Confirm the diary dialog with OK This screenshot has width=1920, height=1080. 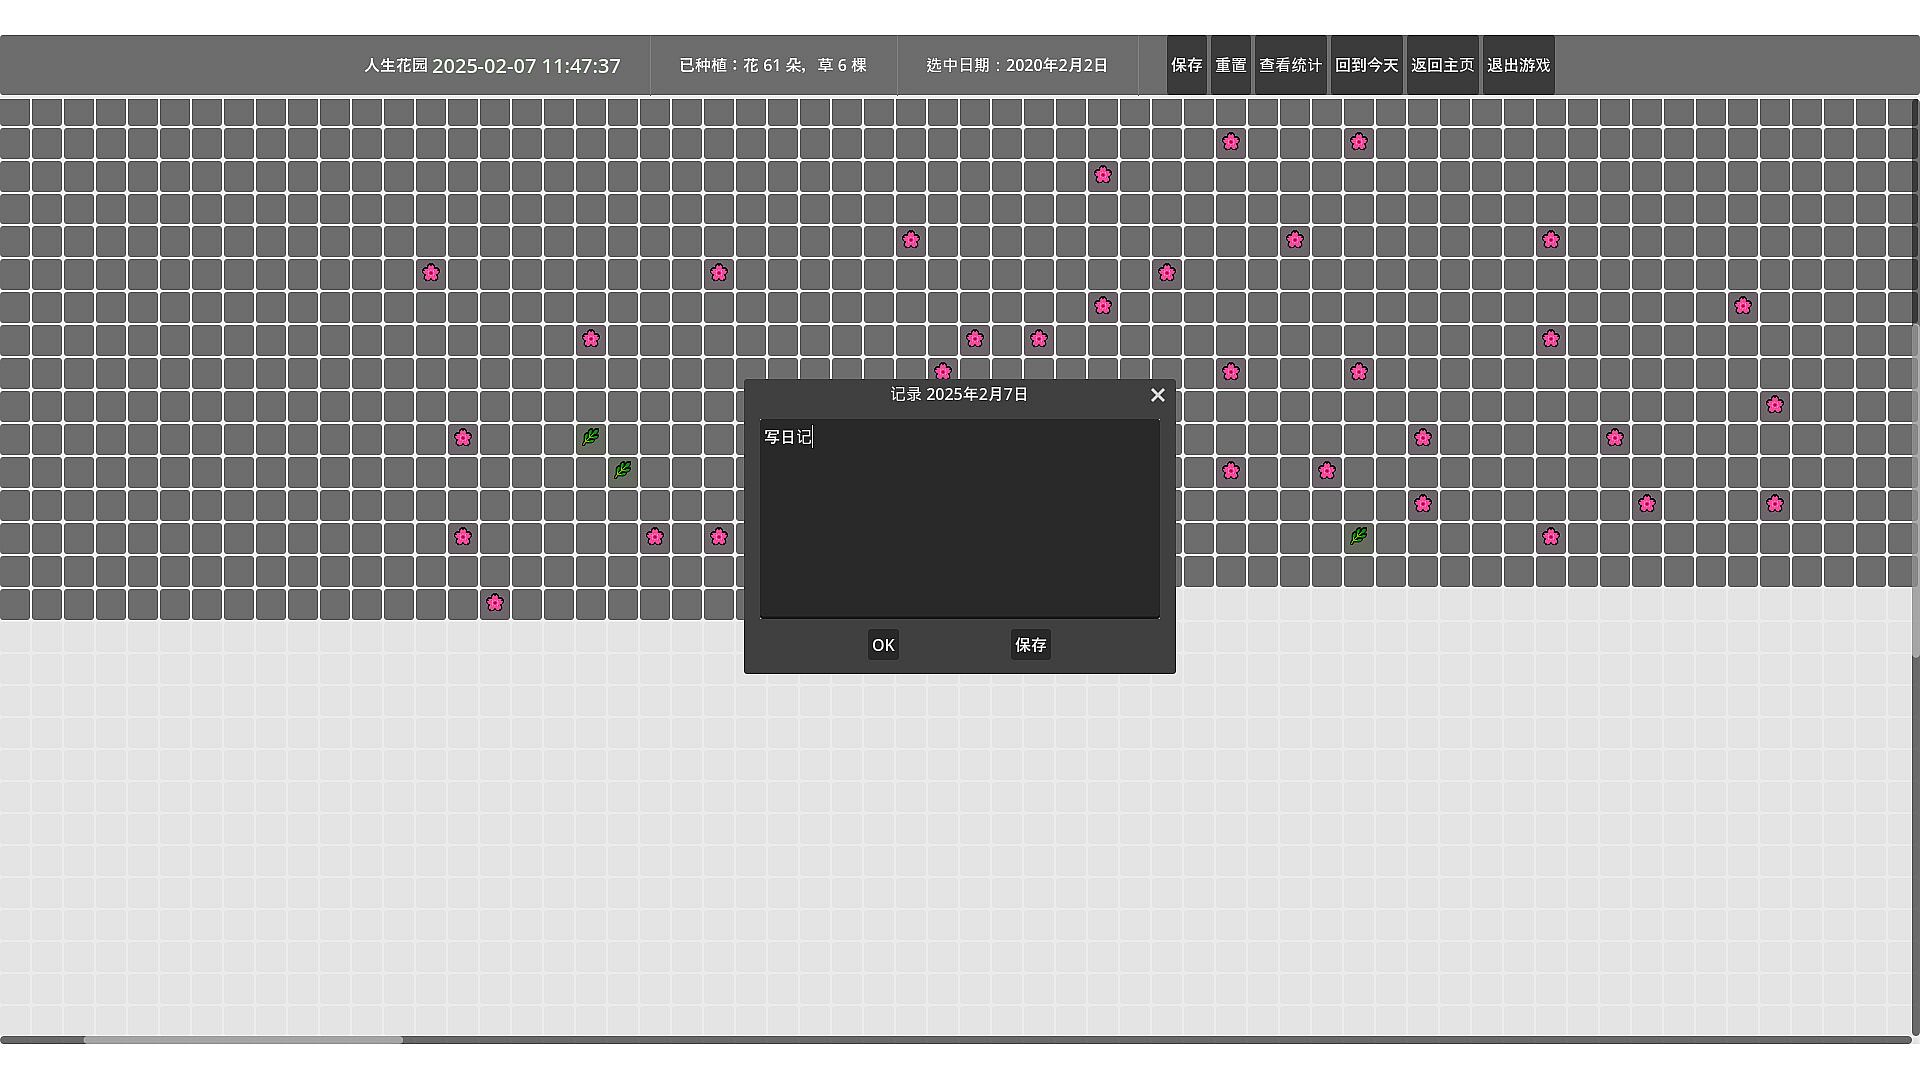coord(882,645)
